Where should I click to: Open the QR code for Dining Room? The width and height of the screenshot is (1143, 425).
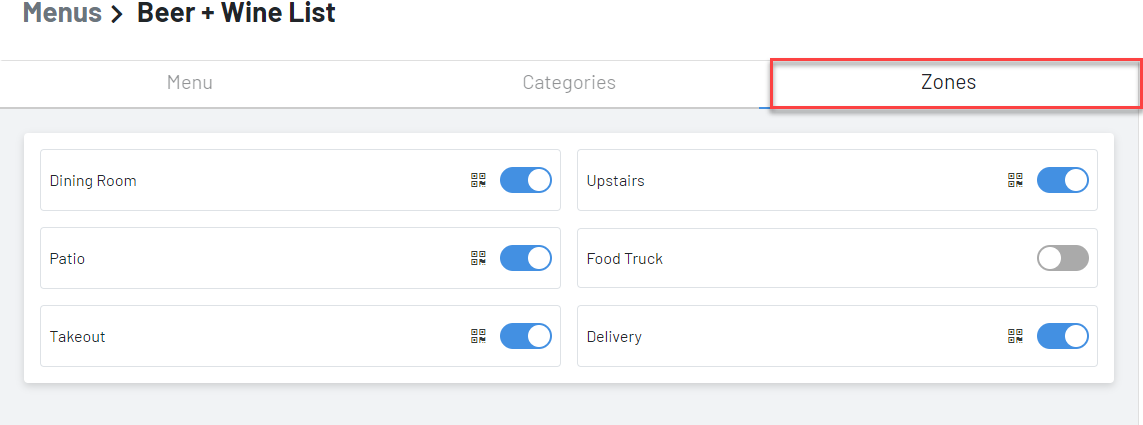click(478, 180)
